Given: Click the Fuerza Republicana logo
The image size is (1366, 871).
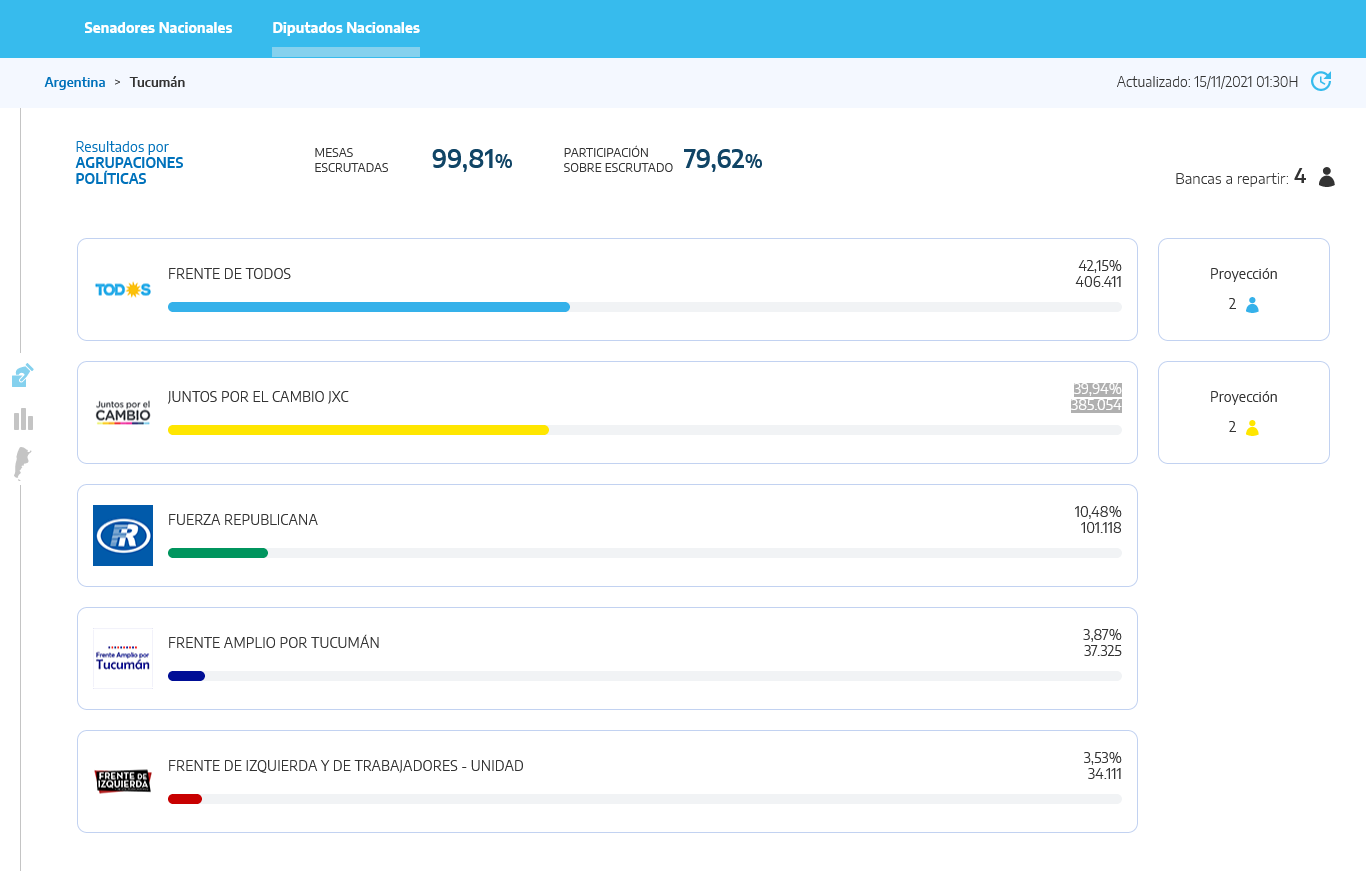Looking at the screenshot, I should click(123, 535).
